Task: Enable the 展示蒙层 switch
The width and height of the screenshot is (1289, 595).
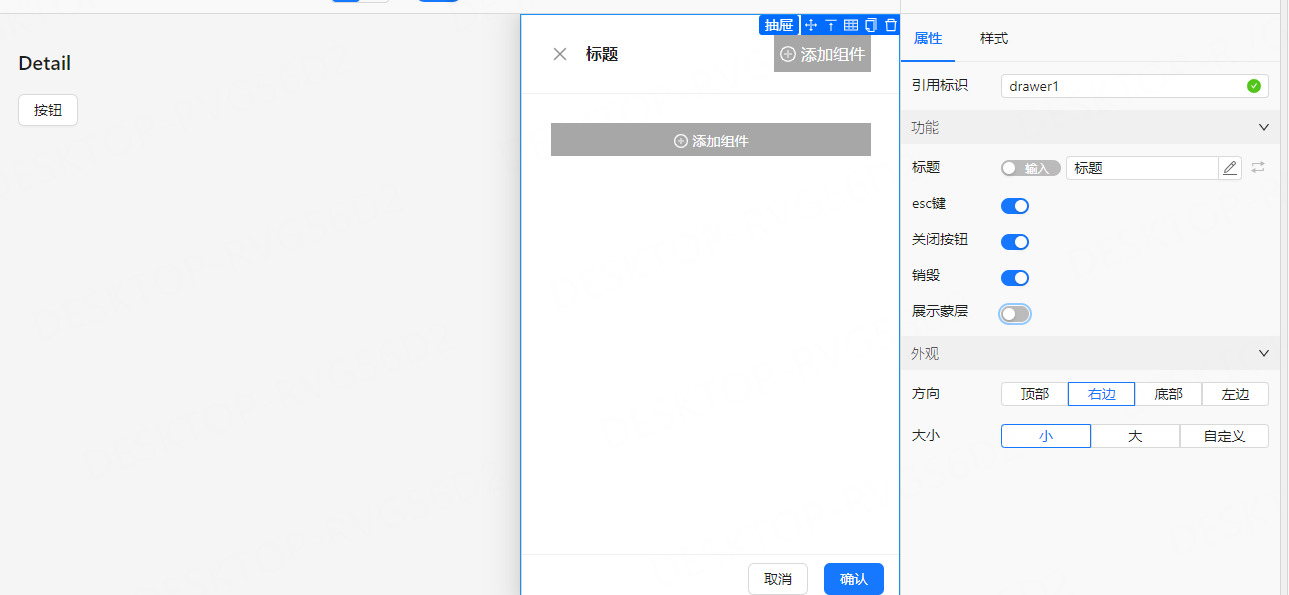Action: pyautogui.click(x=1015, y=314)
